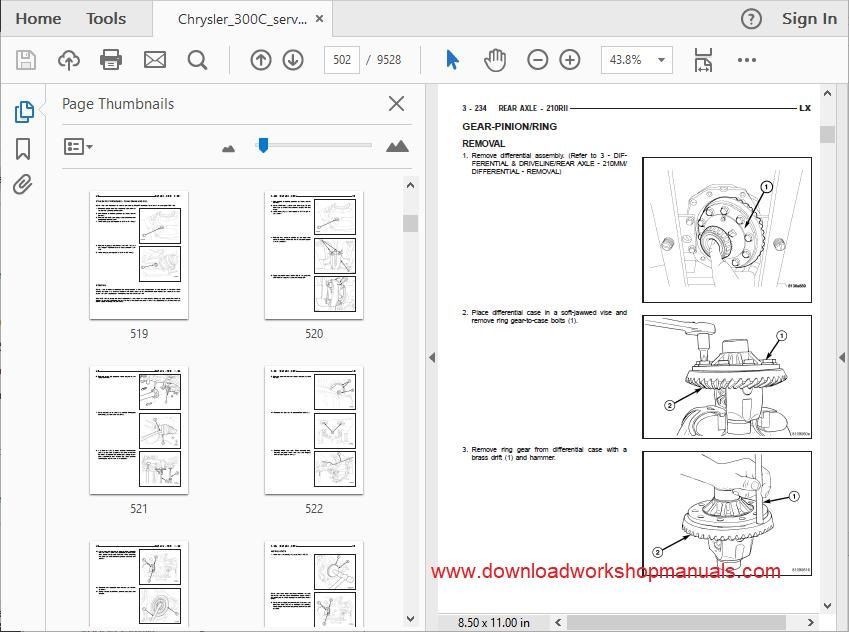Show Page Thumbnails sidebar icon
Viewport: 849px width, 632px height.
click(24, 112)
